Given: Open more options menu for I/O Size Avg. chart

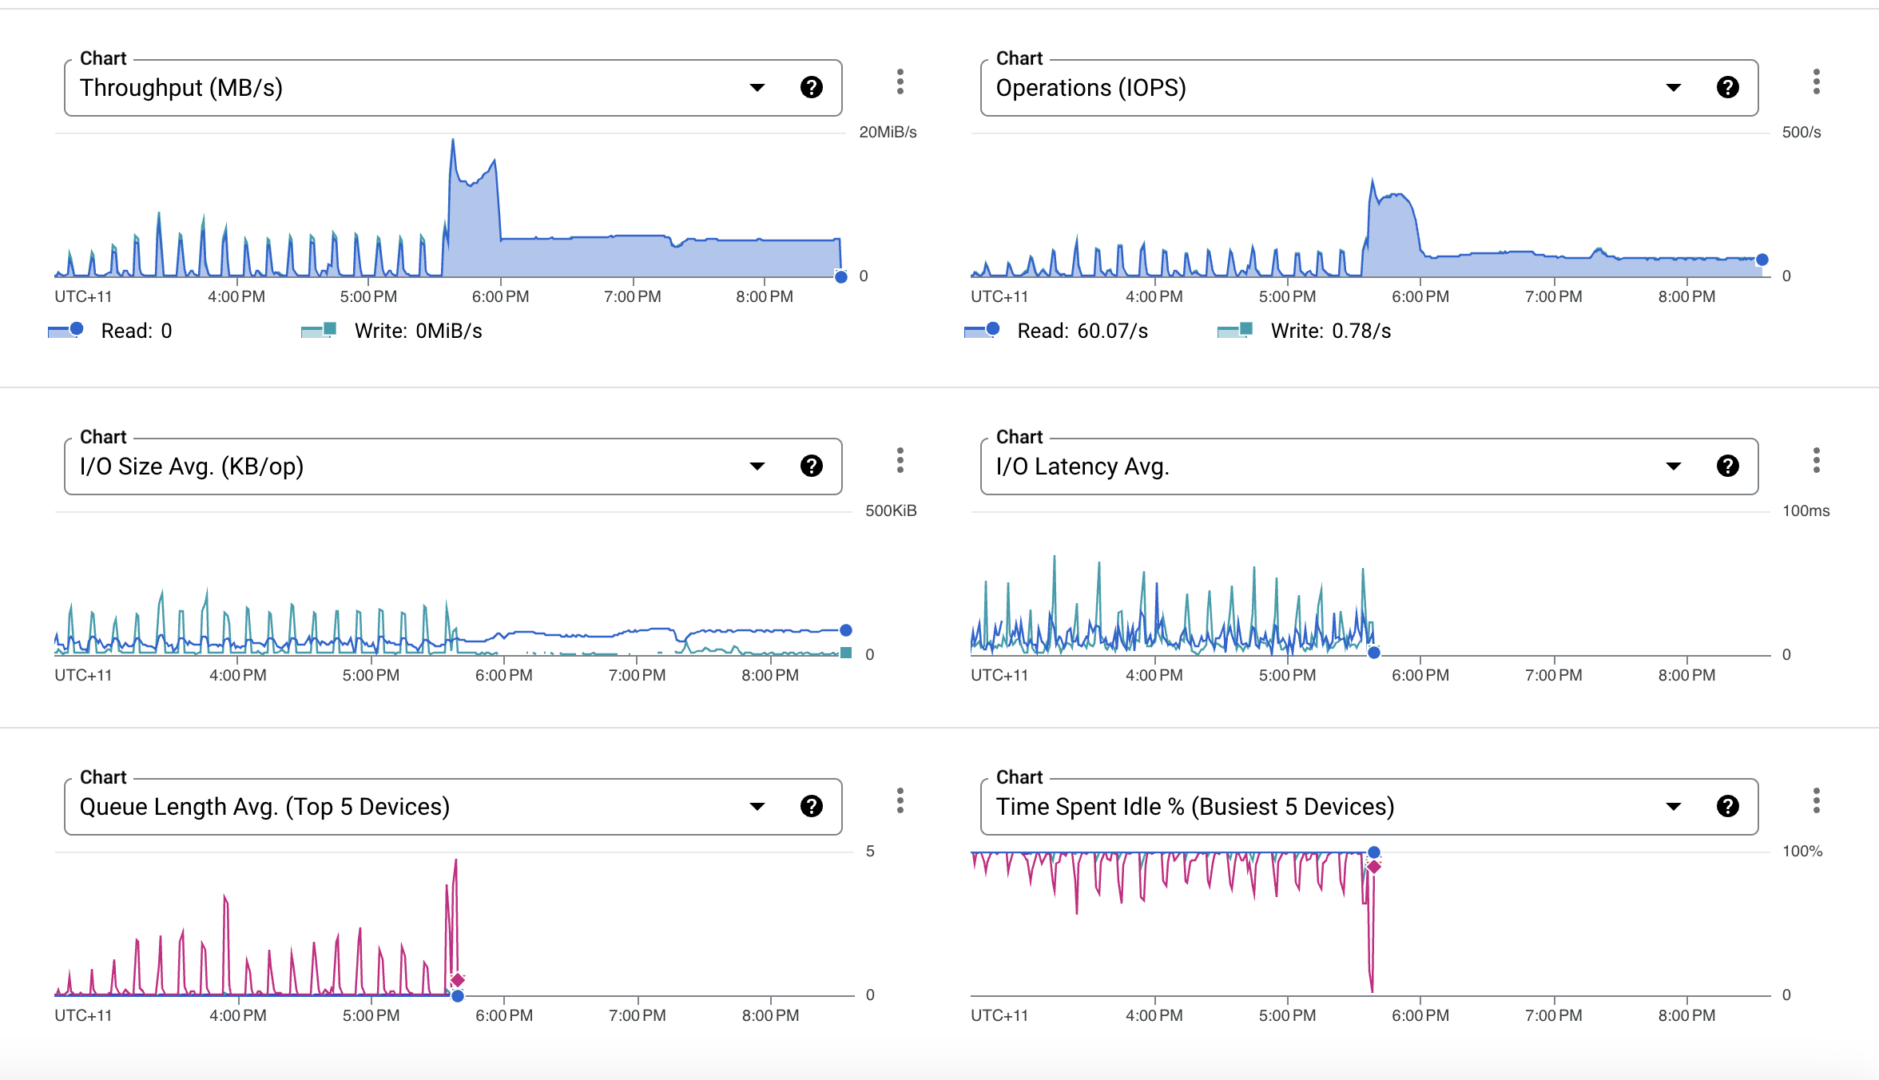Looking at the screenshot, I should pos(900,460).
